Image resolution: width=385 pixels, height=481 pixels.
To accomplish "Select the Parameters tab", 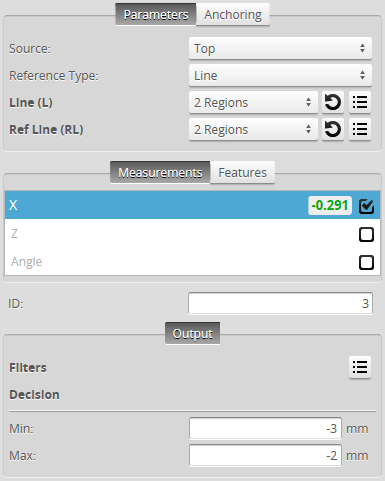I will (156, 15).
